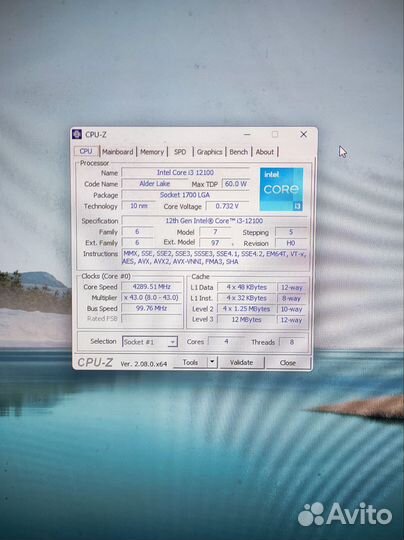The width and height of the screenshot is (404, 540).
Task: Expand the Tools dropdown arrow
Action: tap(212, 362)
